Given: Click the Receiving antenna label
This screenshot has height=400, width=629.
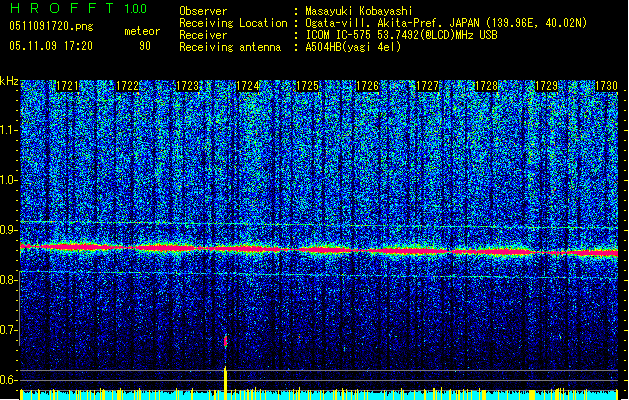Looking at the screenshot, I should point(230,47).
